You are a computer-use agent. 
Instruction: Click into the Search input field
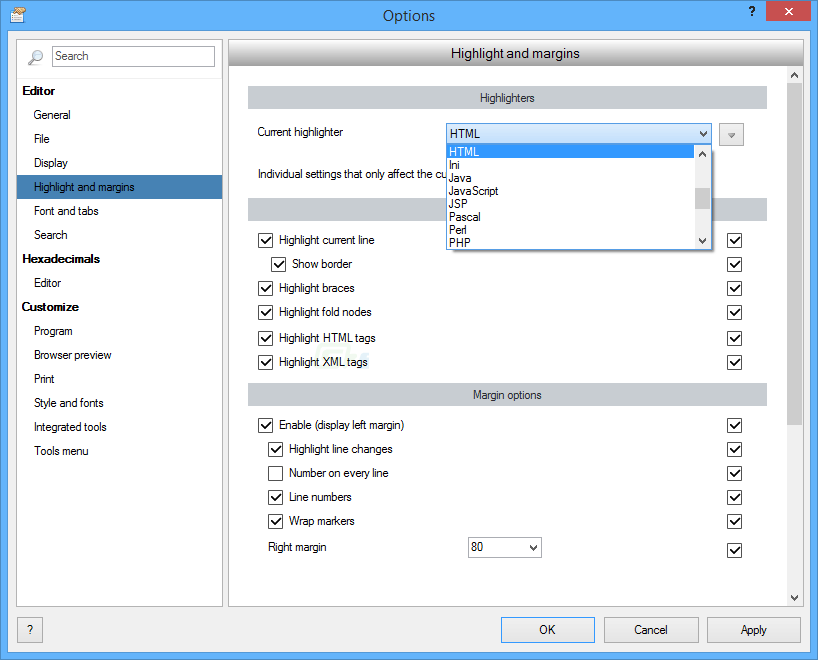pos(133,56)
